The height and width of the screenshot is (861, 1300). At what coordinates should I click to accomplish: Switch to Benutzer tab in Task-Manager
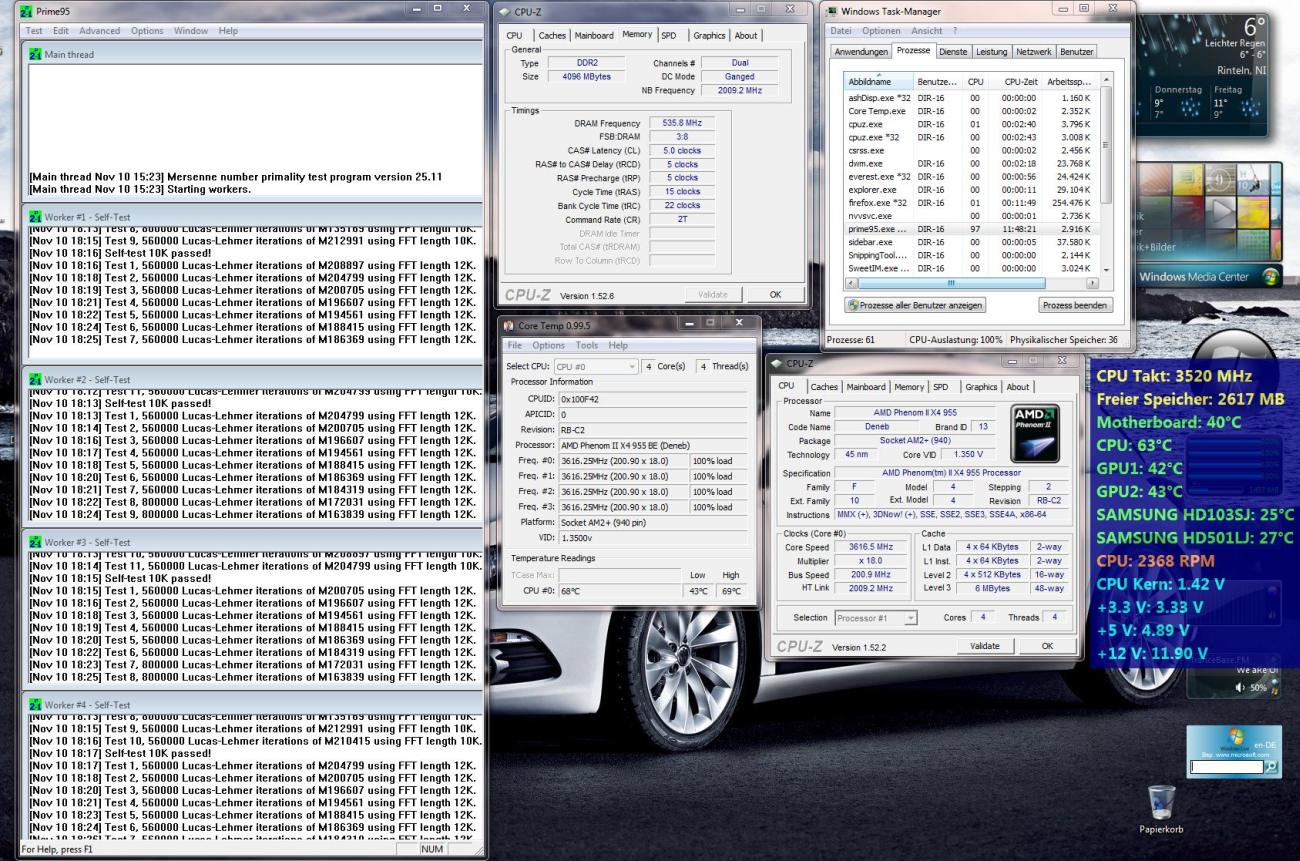pyautogui.click(x=1076, y=50)
